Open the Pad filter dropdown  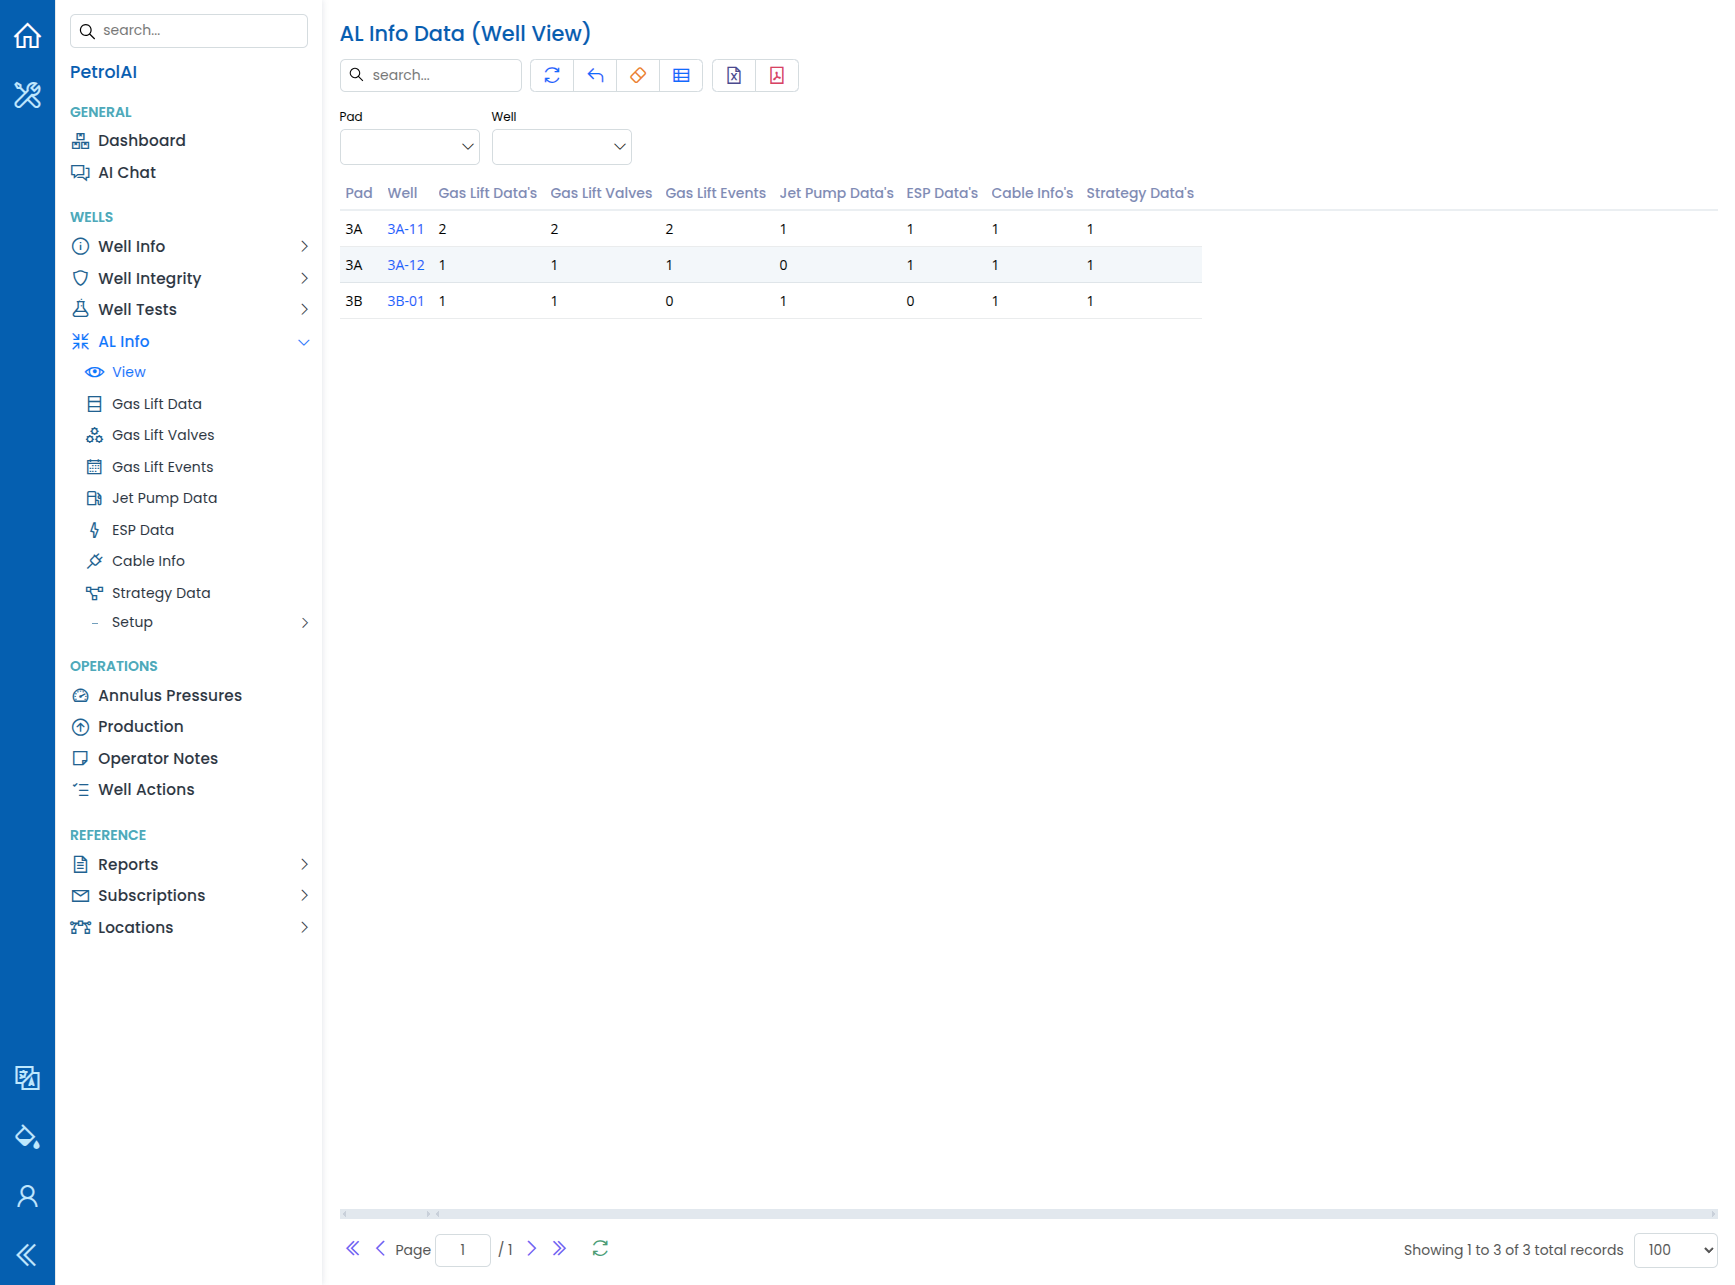(410, 147)
